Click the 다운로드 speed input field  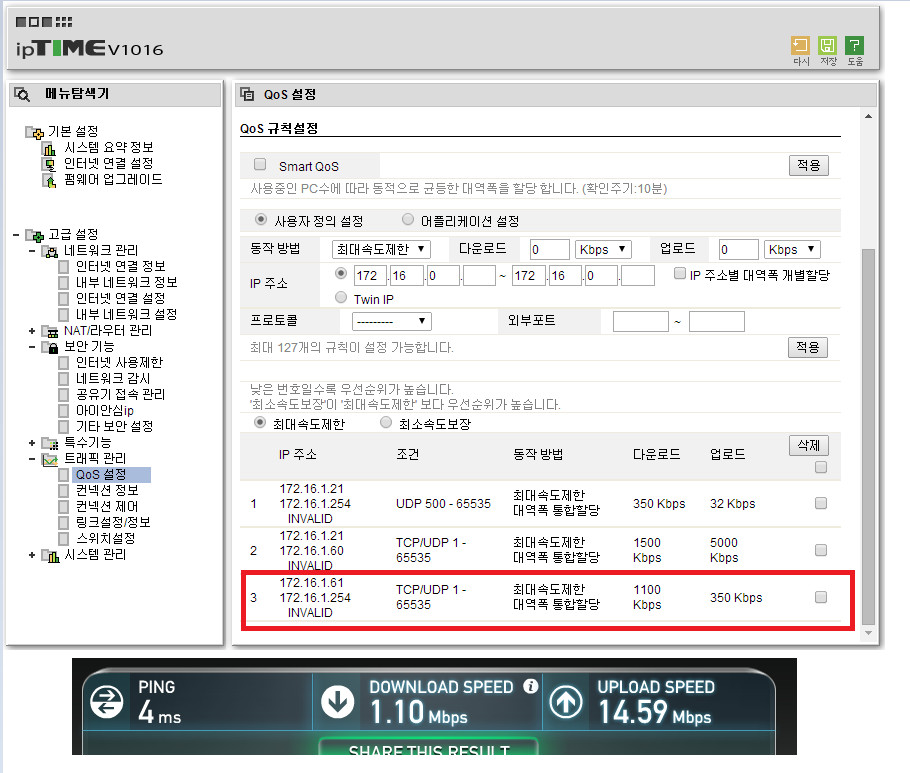click(x=550, y=250)
